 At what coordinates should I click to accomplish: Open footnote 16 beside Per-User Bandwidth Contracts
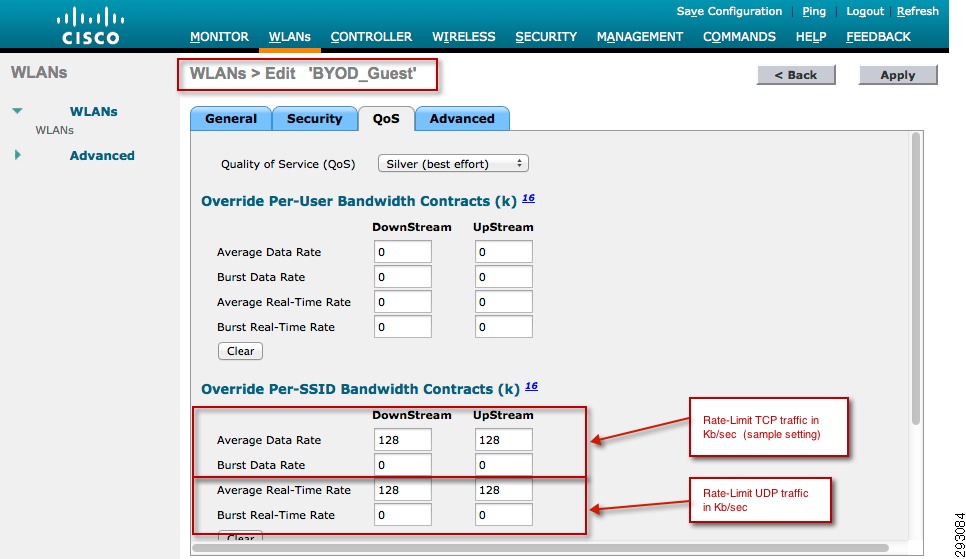click(528, 198)
